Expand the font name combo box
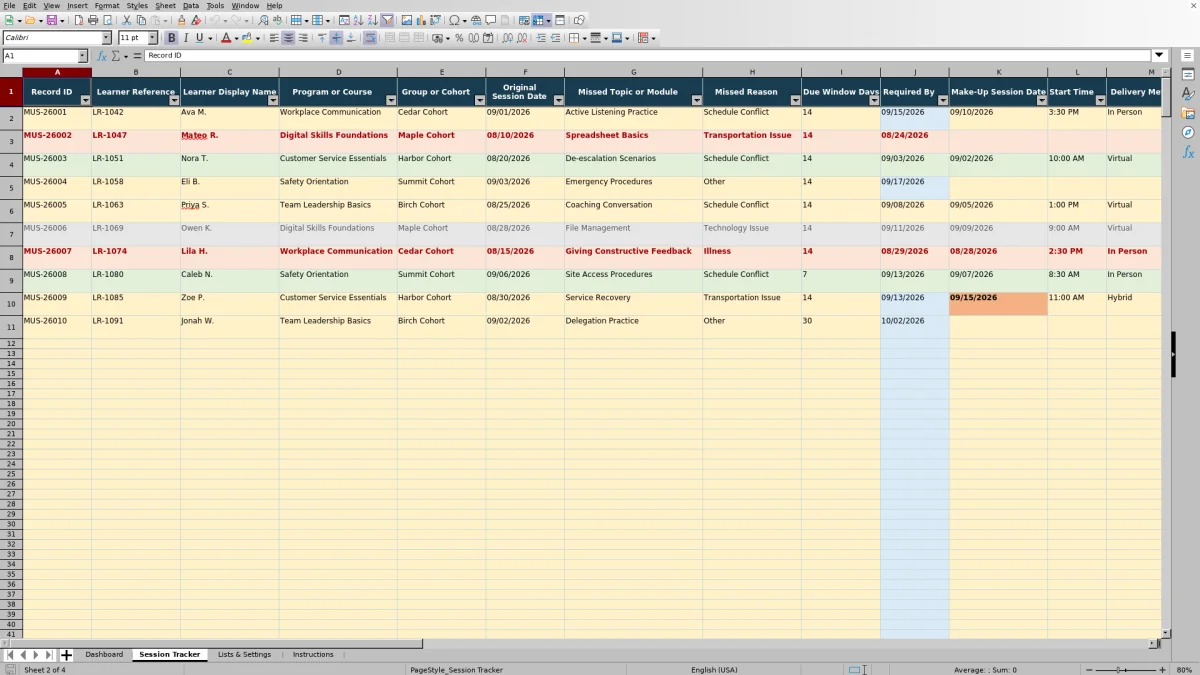The height and width of the screenshot is (675, 1200). point(106,38)
